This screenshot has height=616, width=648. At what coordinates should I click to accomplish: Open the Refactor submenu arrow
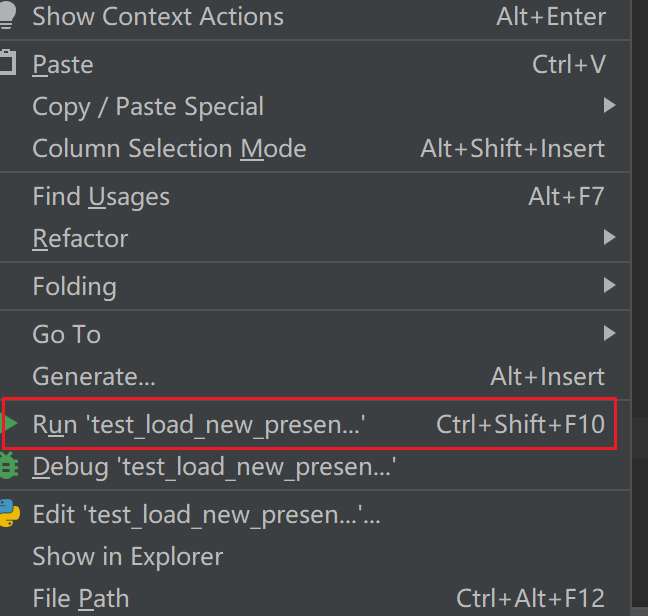tap(610, 238)
